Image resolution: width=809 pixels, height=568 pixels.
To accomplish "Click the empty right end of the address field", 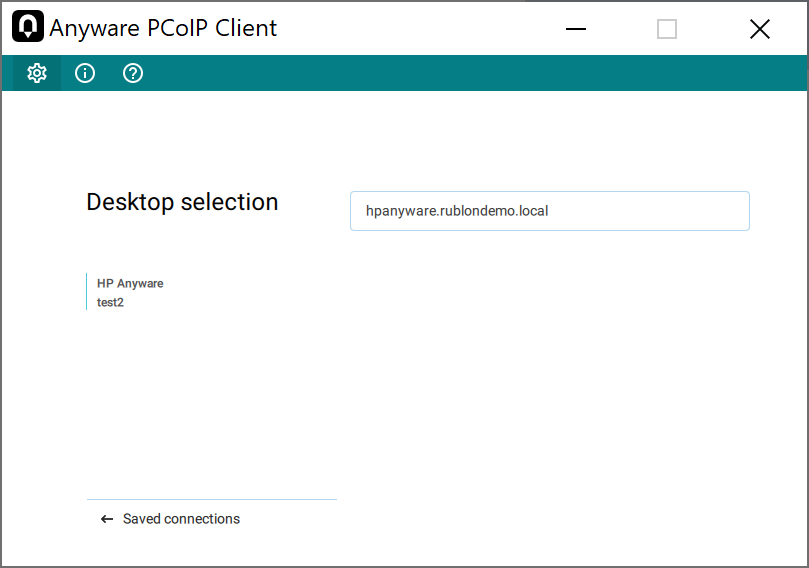I will (x=700, y=211).
